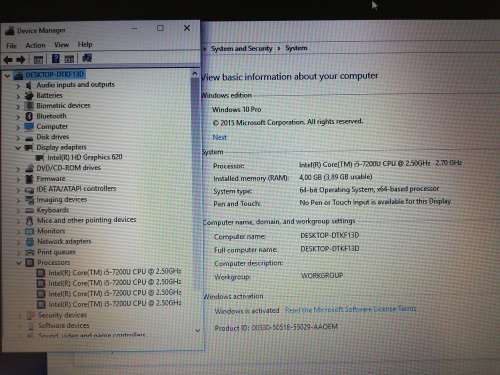Click the Keyboards category icon

pos(29,210)
